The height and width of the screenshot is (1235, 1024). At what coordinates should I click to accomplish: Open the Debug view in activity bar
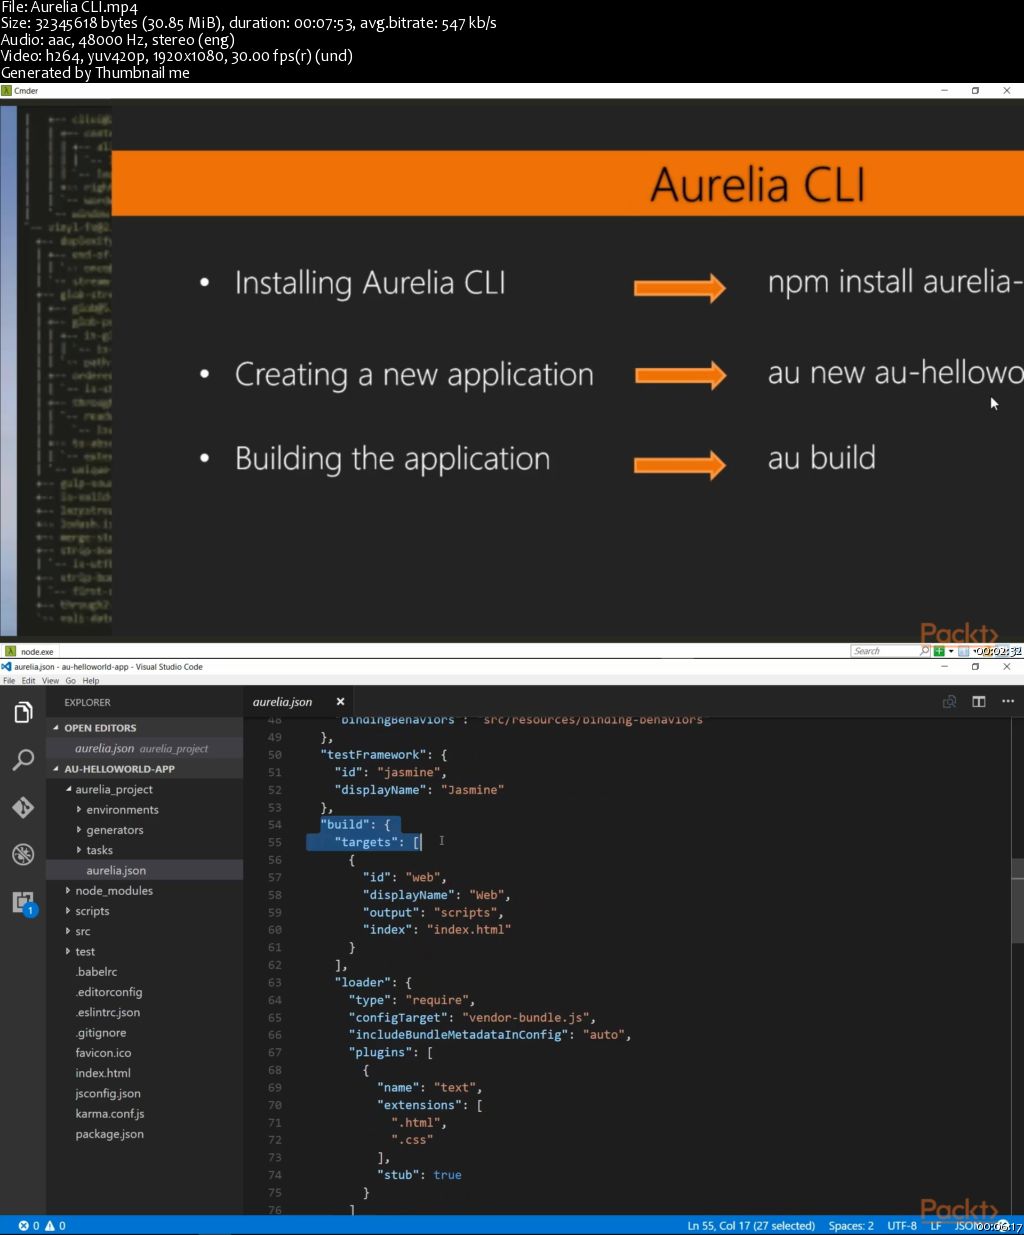click(x=23, y=854)
